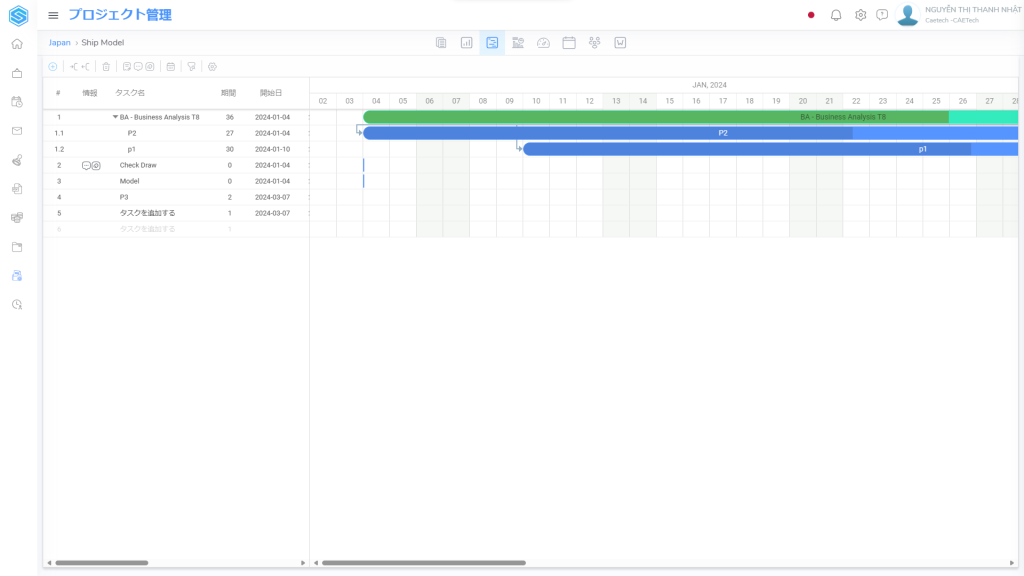Follow the Japan breadcrumb link
Image resolution: width=1024 pixels, height=576 pixels.
(x=59, y=43)
